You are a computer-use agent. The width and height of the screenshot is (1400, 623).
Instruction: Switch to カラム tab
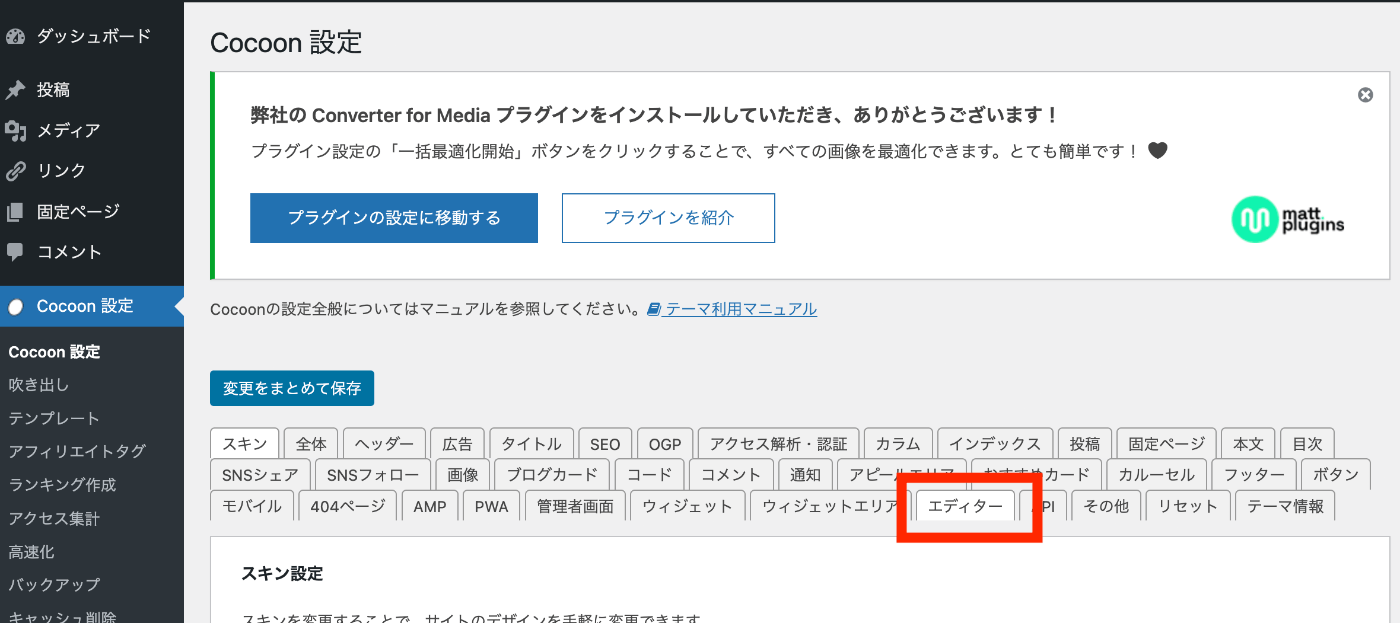pos(898,444)
